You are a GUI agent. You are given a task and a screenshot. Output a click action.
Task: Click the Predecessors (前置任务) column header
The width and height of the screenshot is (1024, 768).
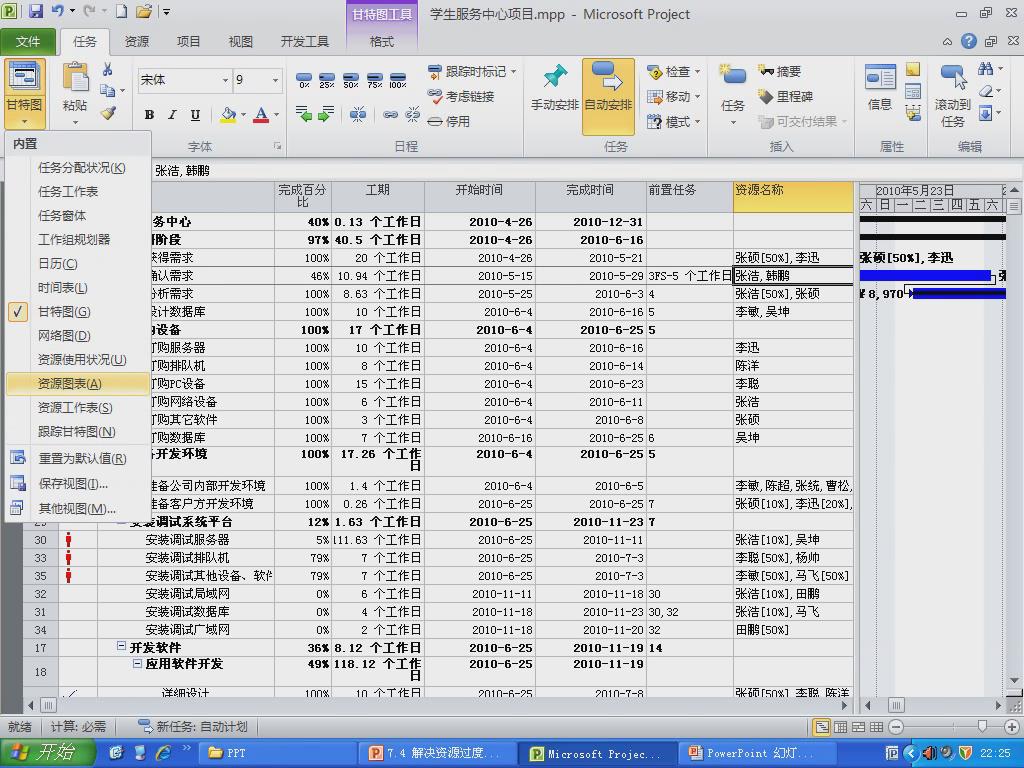[x=690, y=197]
